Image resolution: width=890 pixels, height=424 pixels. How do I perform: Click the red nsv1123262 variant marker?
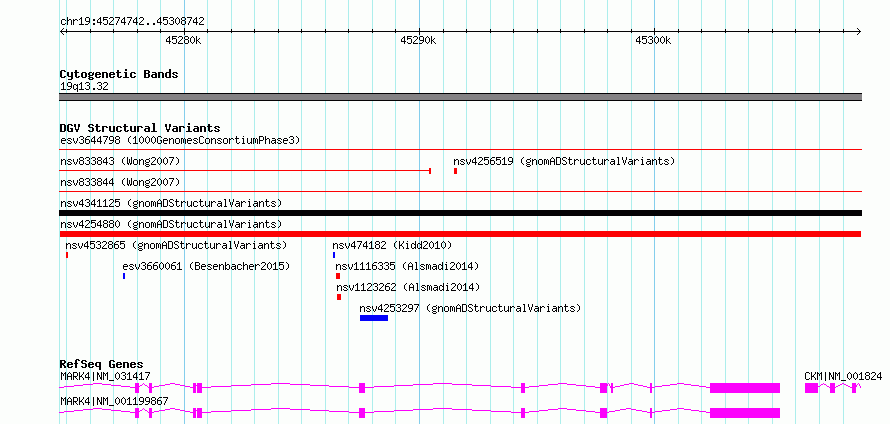tap(339, 297)
